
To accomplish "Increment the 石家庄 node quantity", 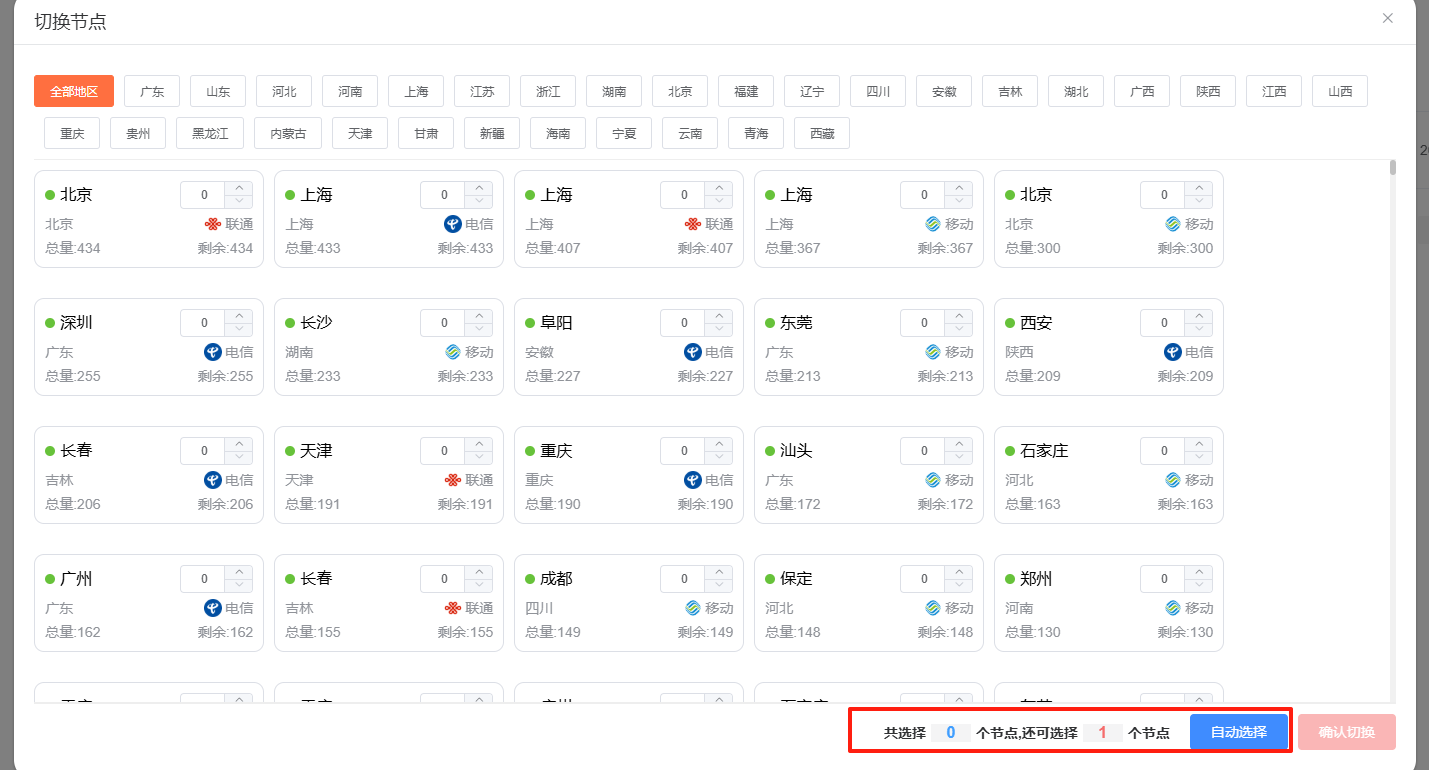I will point(1199,444).
